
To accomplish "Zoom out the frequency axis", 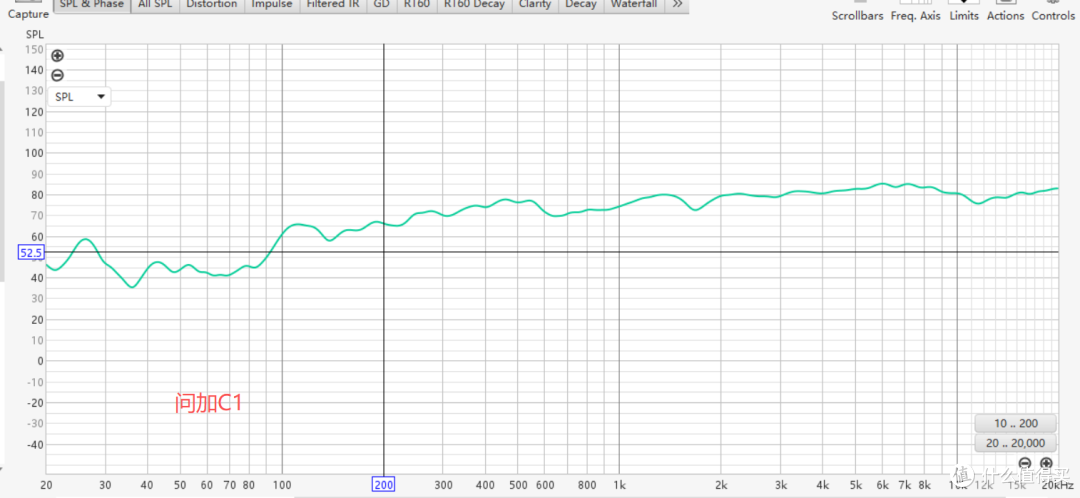I will tap(1025, 463).
